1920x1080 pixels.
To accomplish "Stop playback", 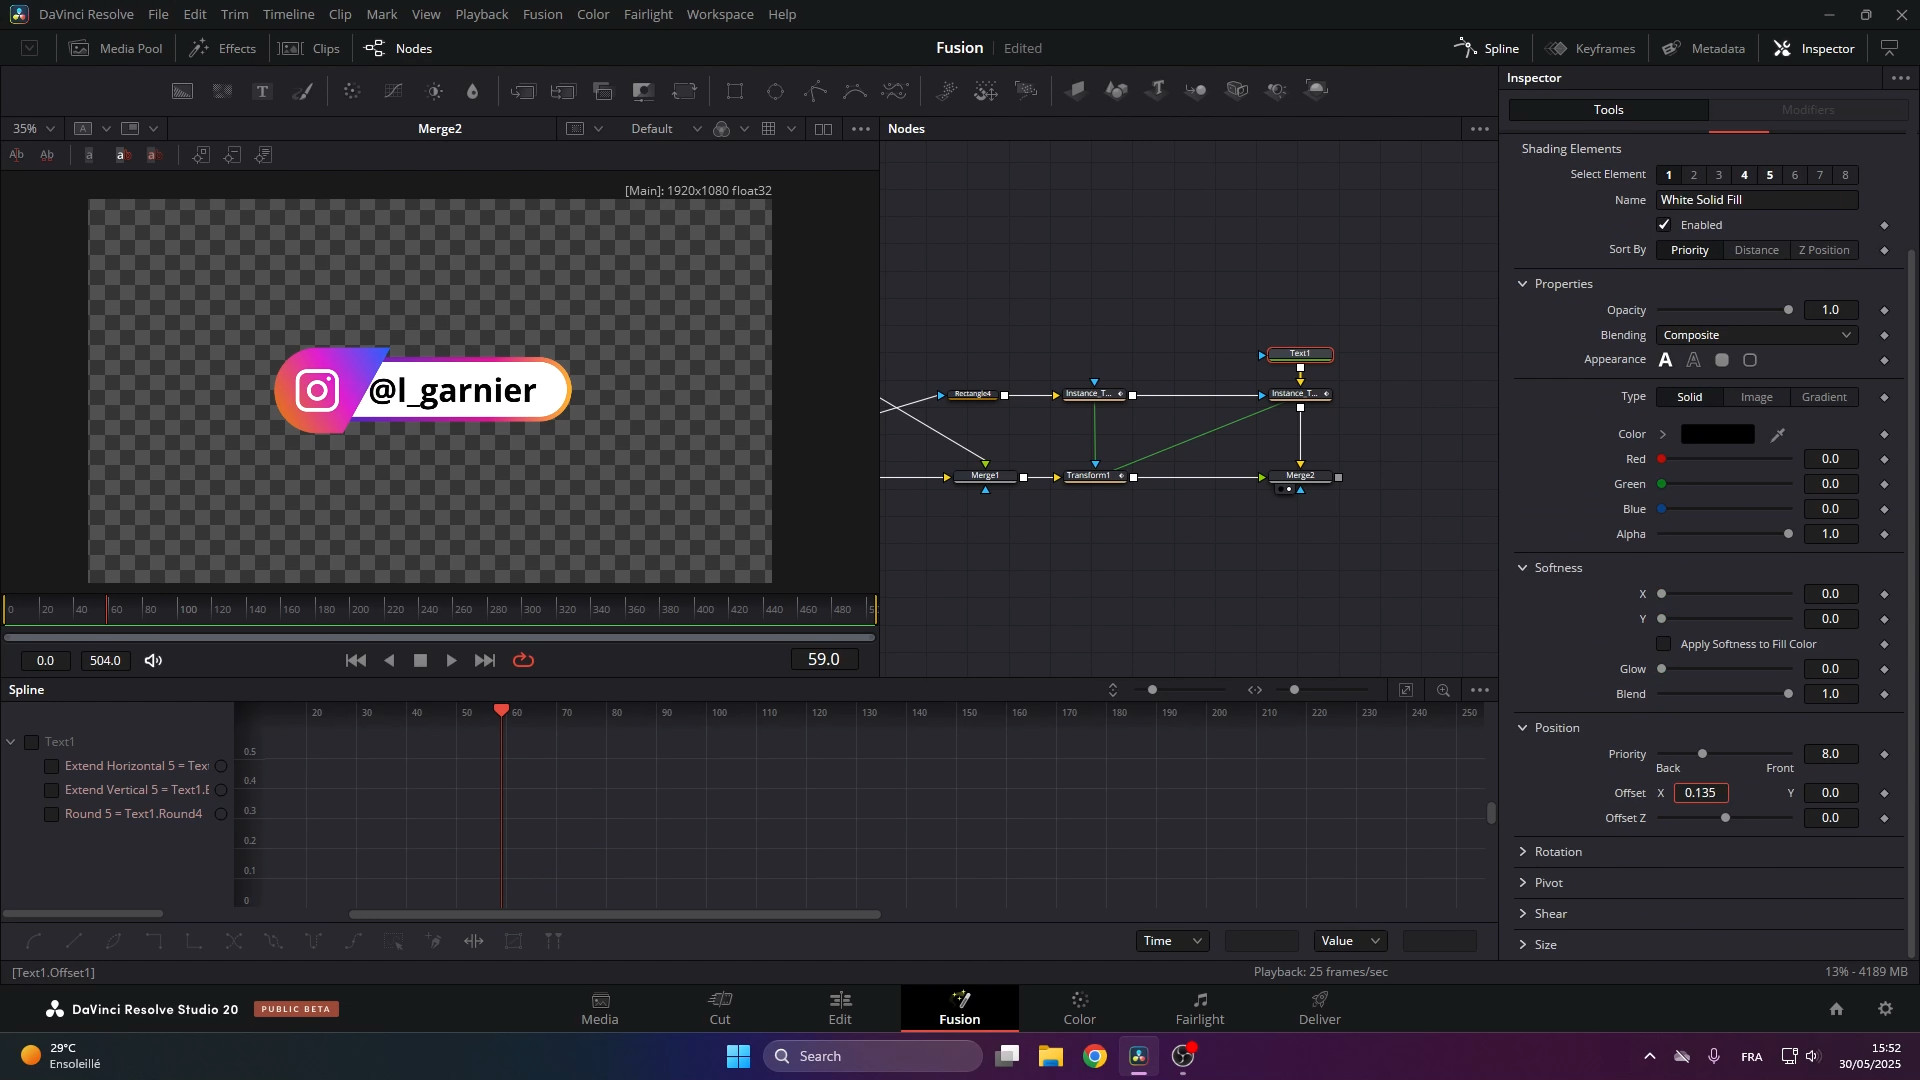I will 420,660.
